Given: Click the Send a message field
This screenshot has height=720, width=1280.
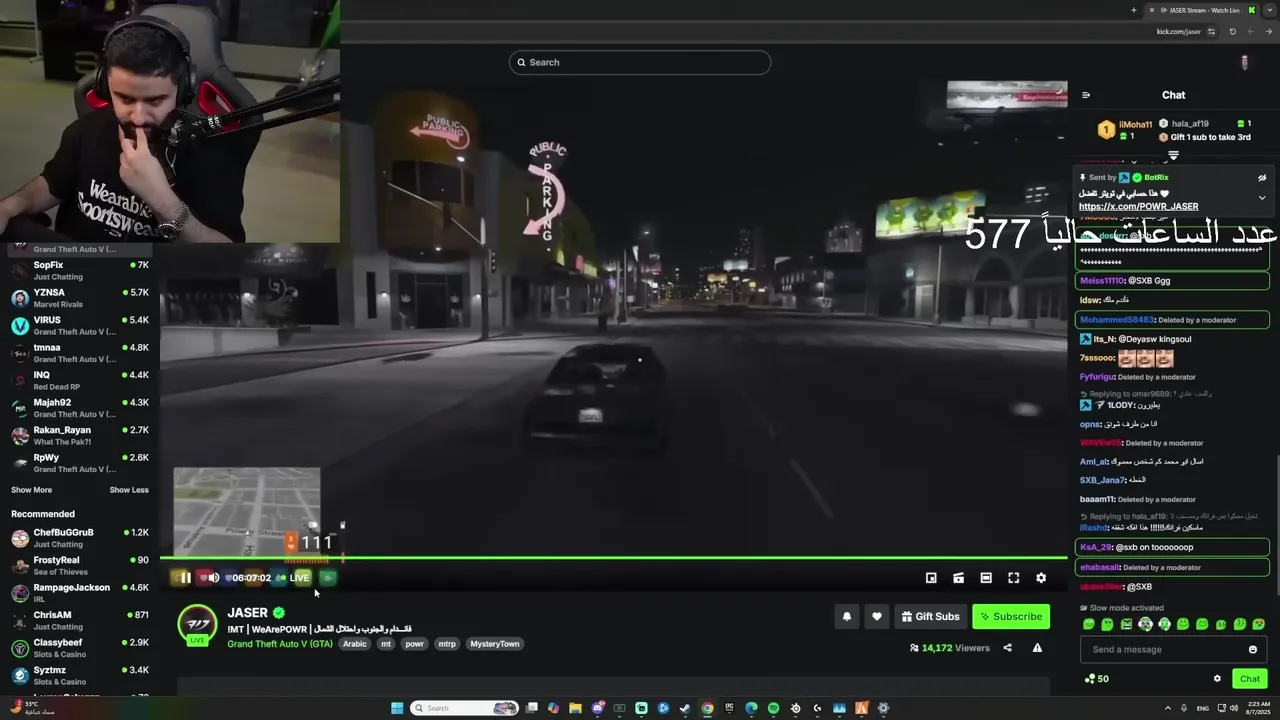Looking at the screenshot, I should 1172,650.
